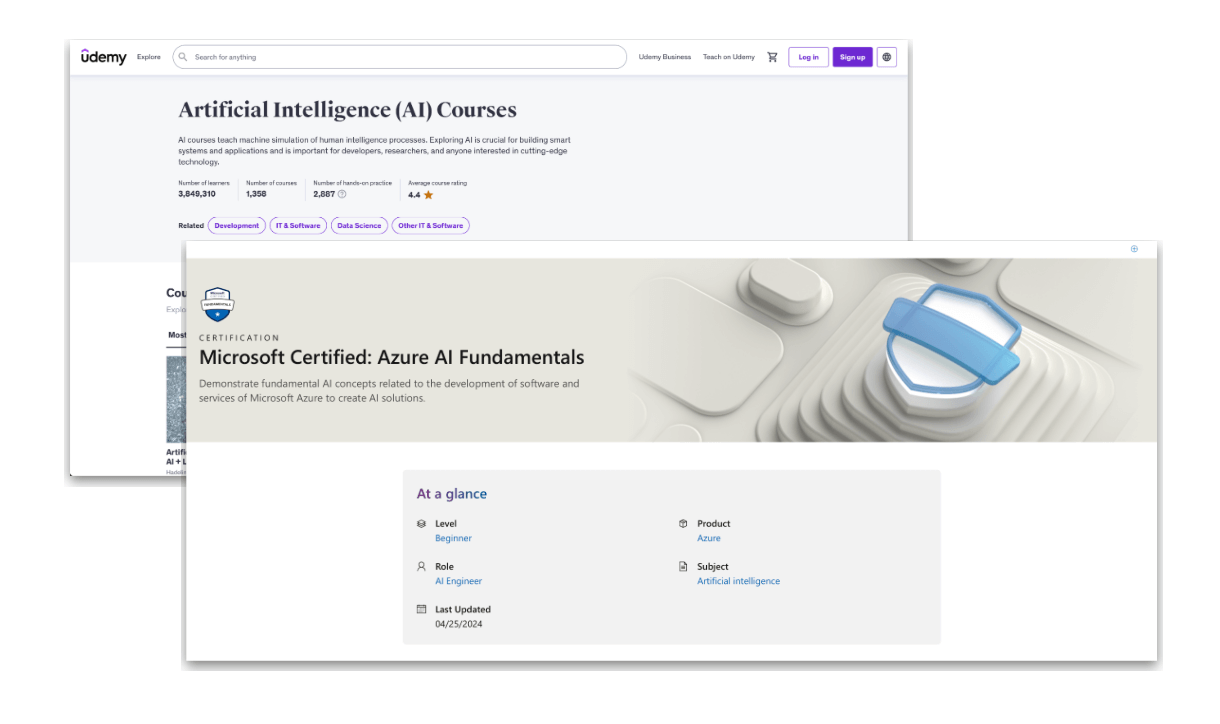
Task: Click the Udemy logo
Action: [x=104, y=57]
